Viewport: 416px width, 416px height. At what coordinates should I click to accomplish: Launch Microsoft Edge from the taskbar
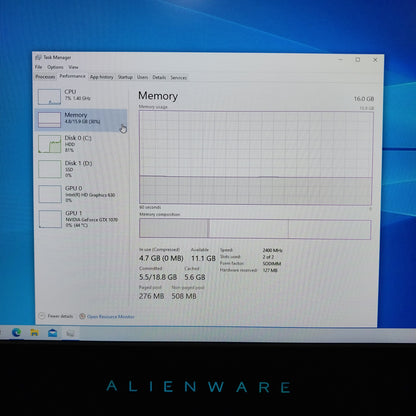point(16,332)
